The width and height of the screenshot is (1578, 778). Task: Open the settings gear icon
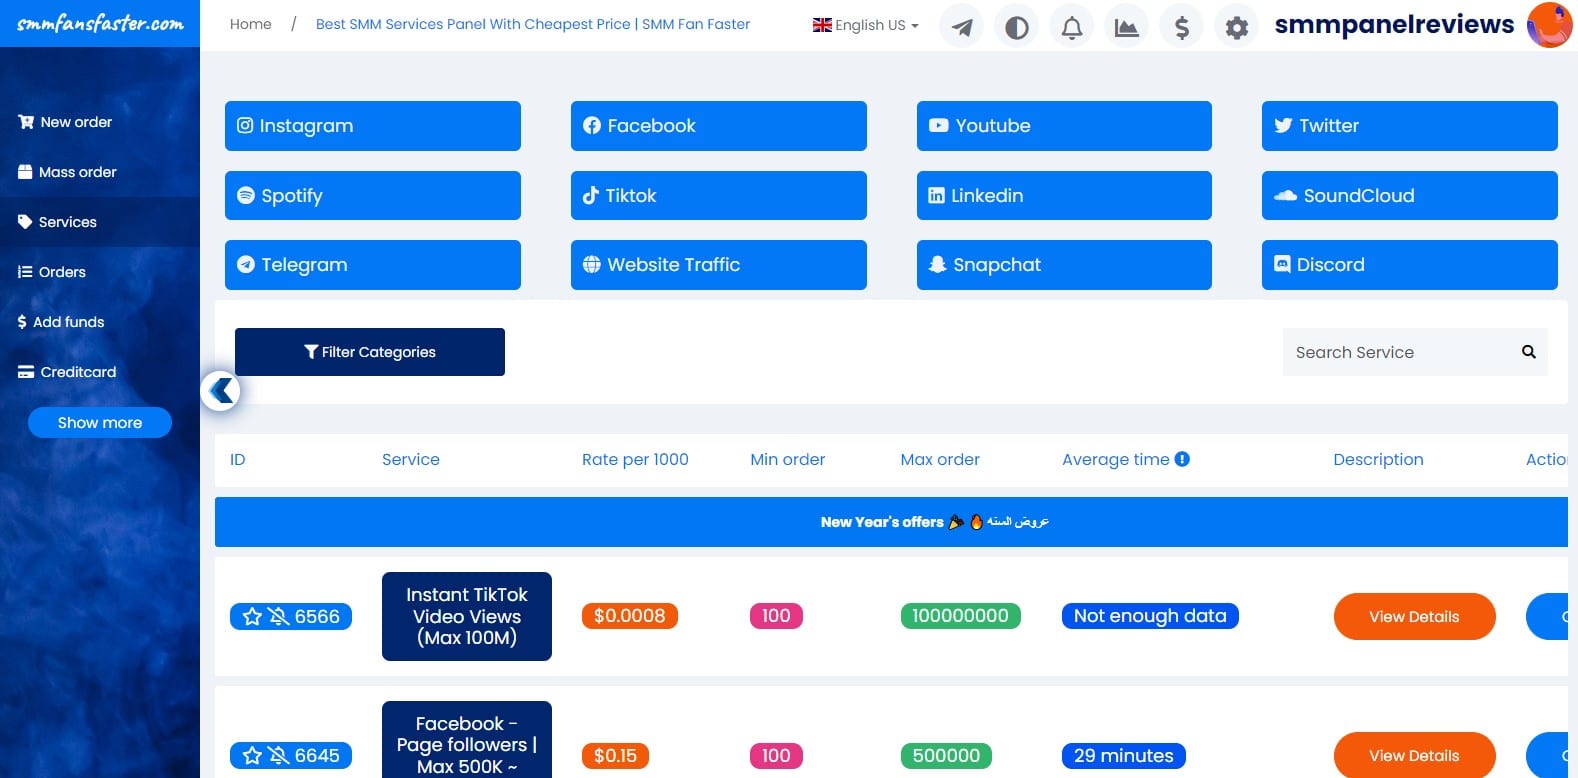pyautogui.click(x=1236, y=27)
